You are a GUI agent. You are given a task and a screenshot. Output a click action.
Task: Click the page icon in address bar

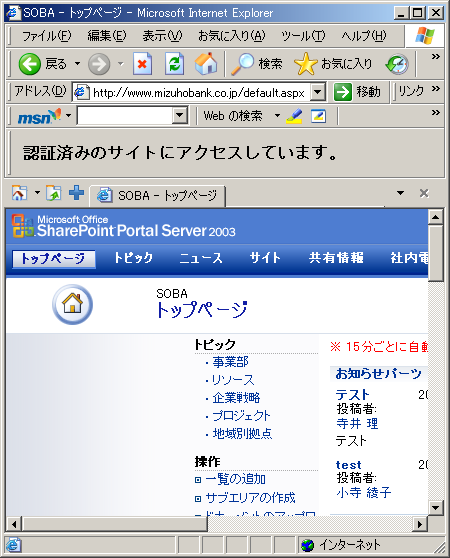point(81,93)
